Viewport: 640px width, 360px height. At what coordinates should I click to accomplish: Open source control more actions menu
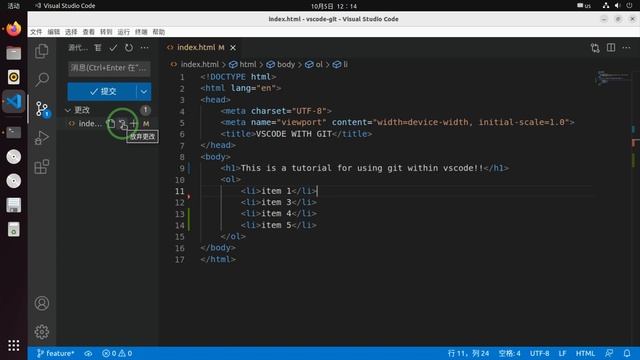click(144, 48)
